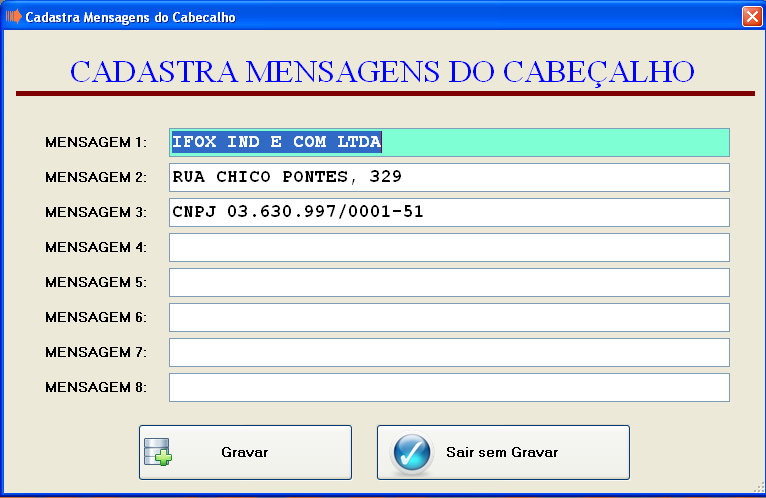Focus the MENSAGEM 2 field with RUA CHICO PONTES
The width and height of the screenshot is (766, 498).
click(449, 177)
